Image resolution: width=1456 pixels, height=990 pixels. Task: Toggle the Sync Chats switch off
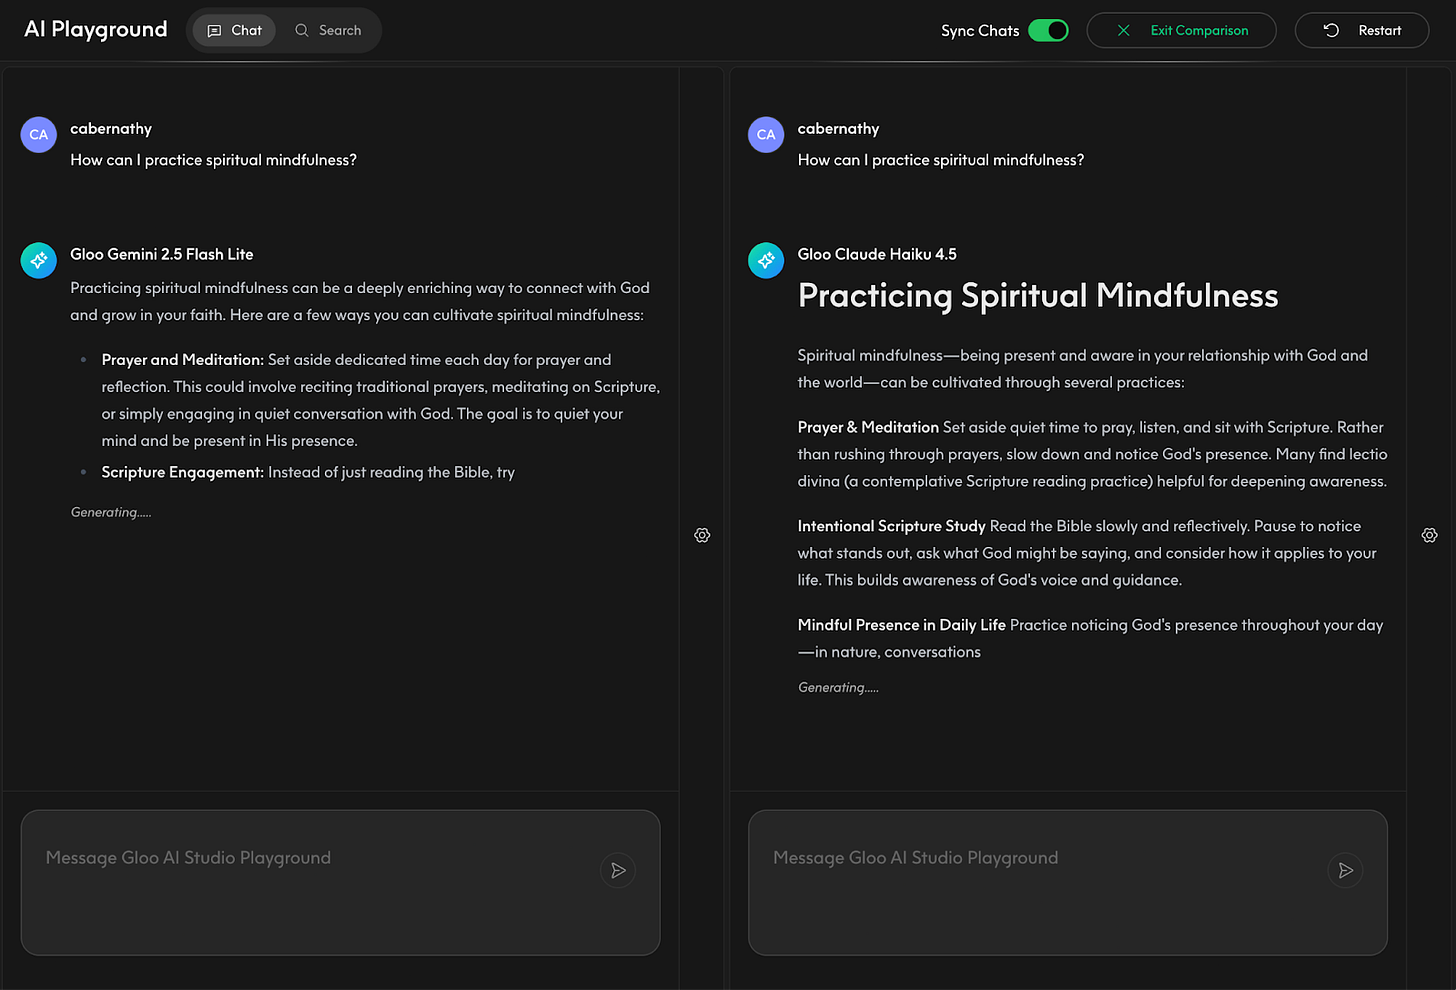(1048, 30)
